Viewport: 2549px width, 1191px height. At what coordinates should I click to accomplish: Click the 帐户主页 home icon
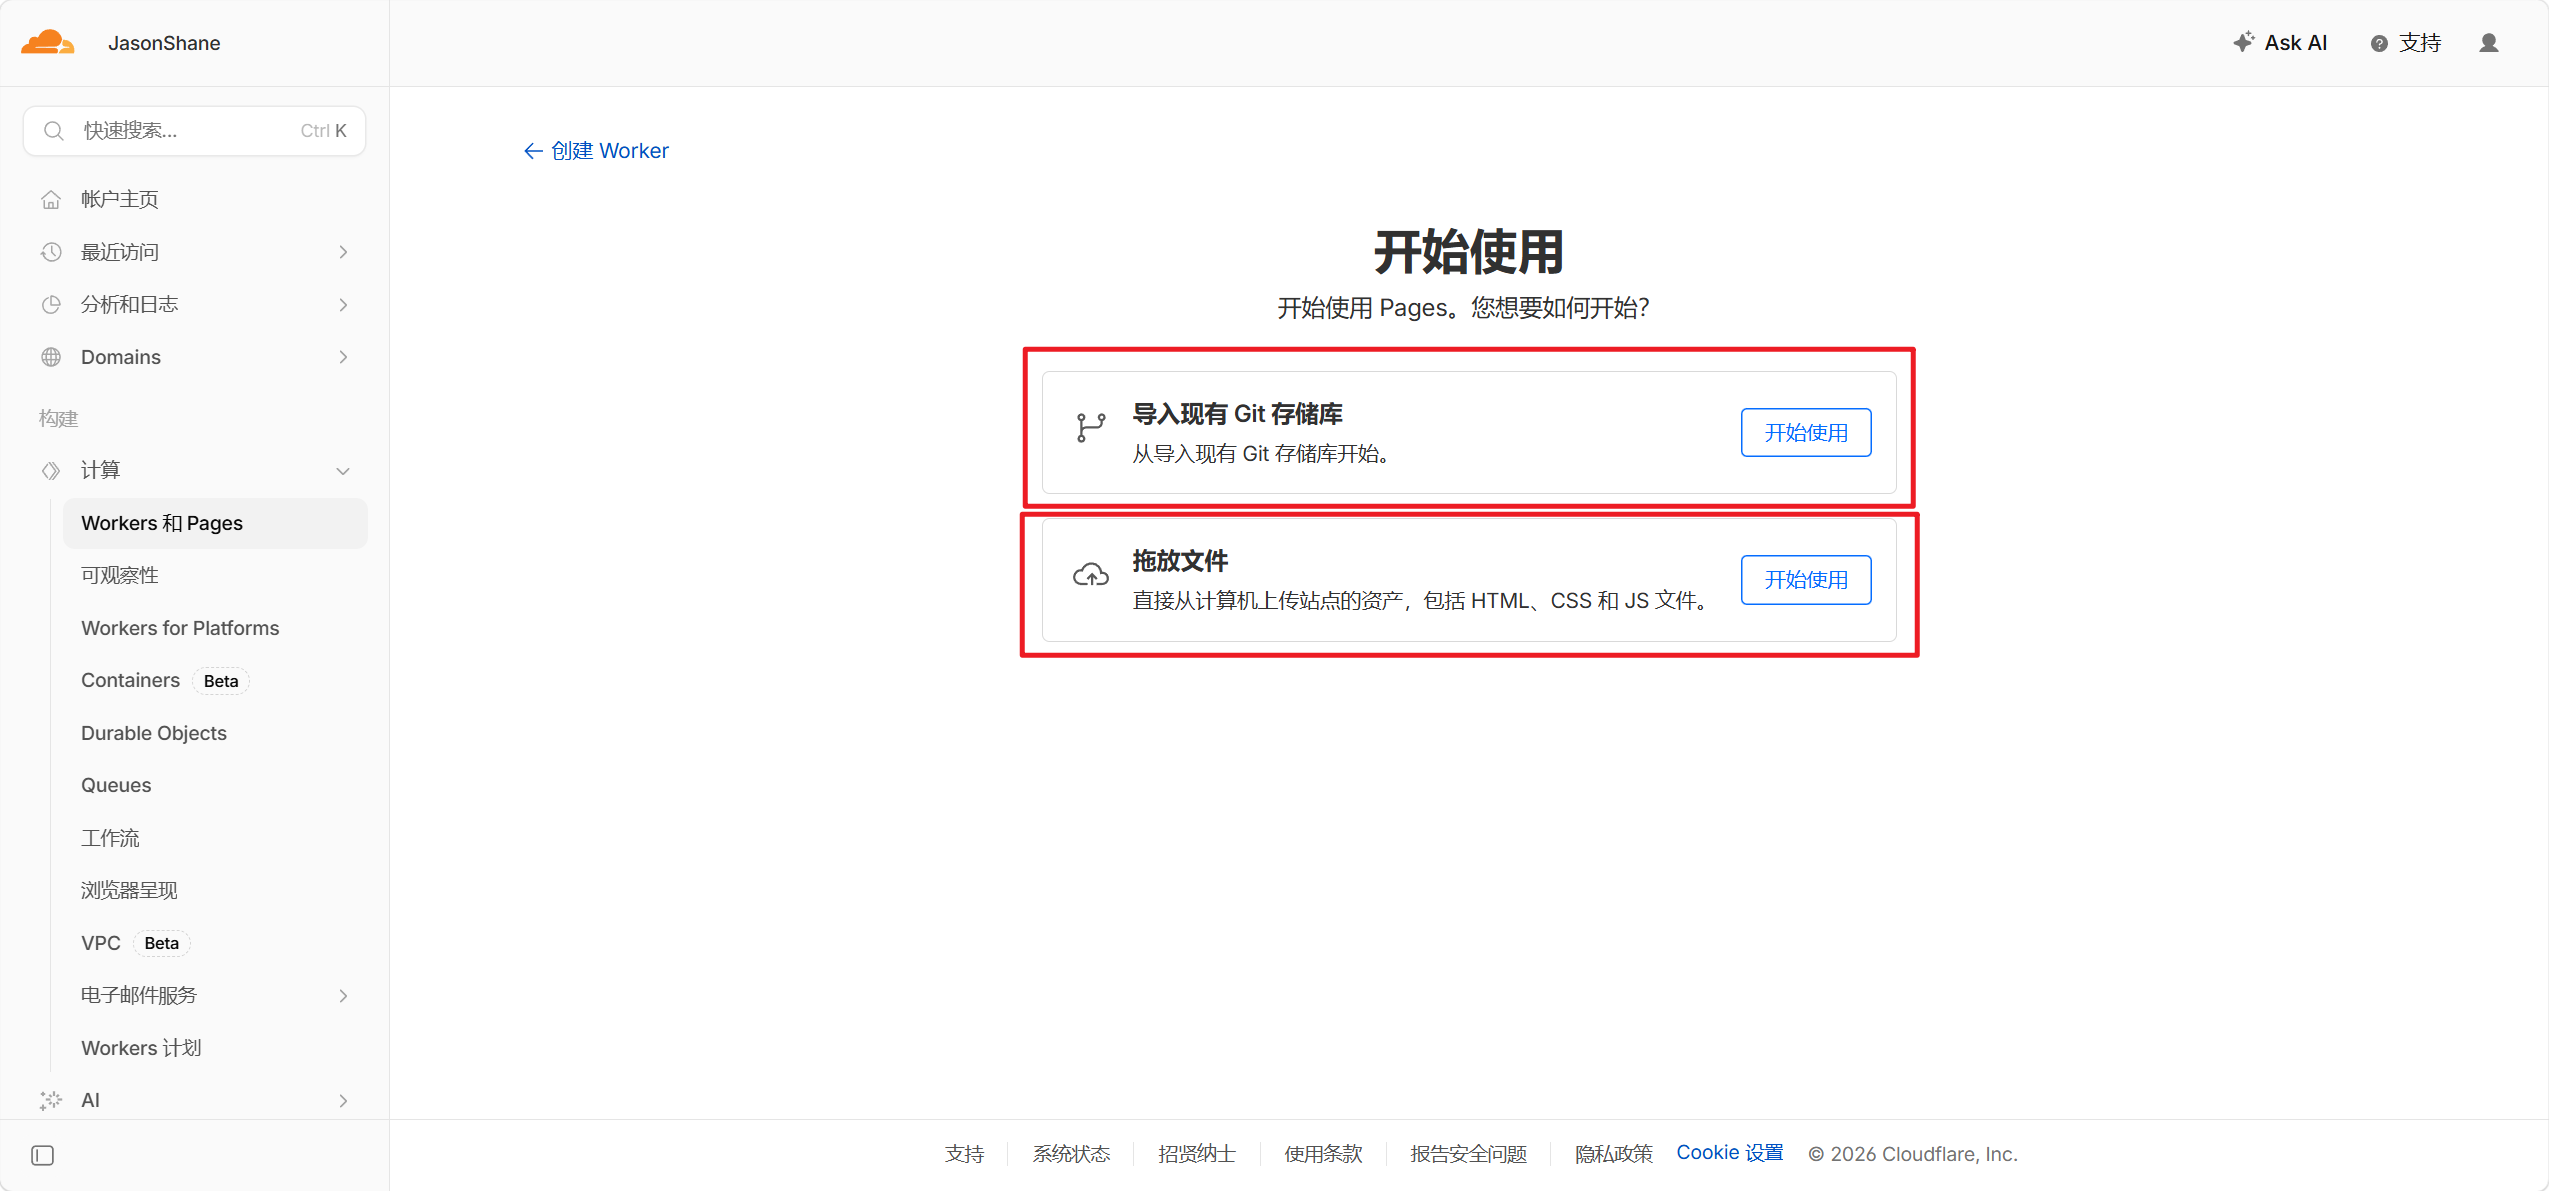51,199
